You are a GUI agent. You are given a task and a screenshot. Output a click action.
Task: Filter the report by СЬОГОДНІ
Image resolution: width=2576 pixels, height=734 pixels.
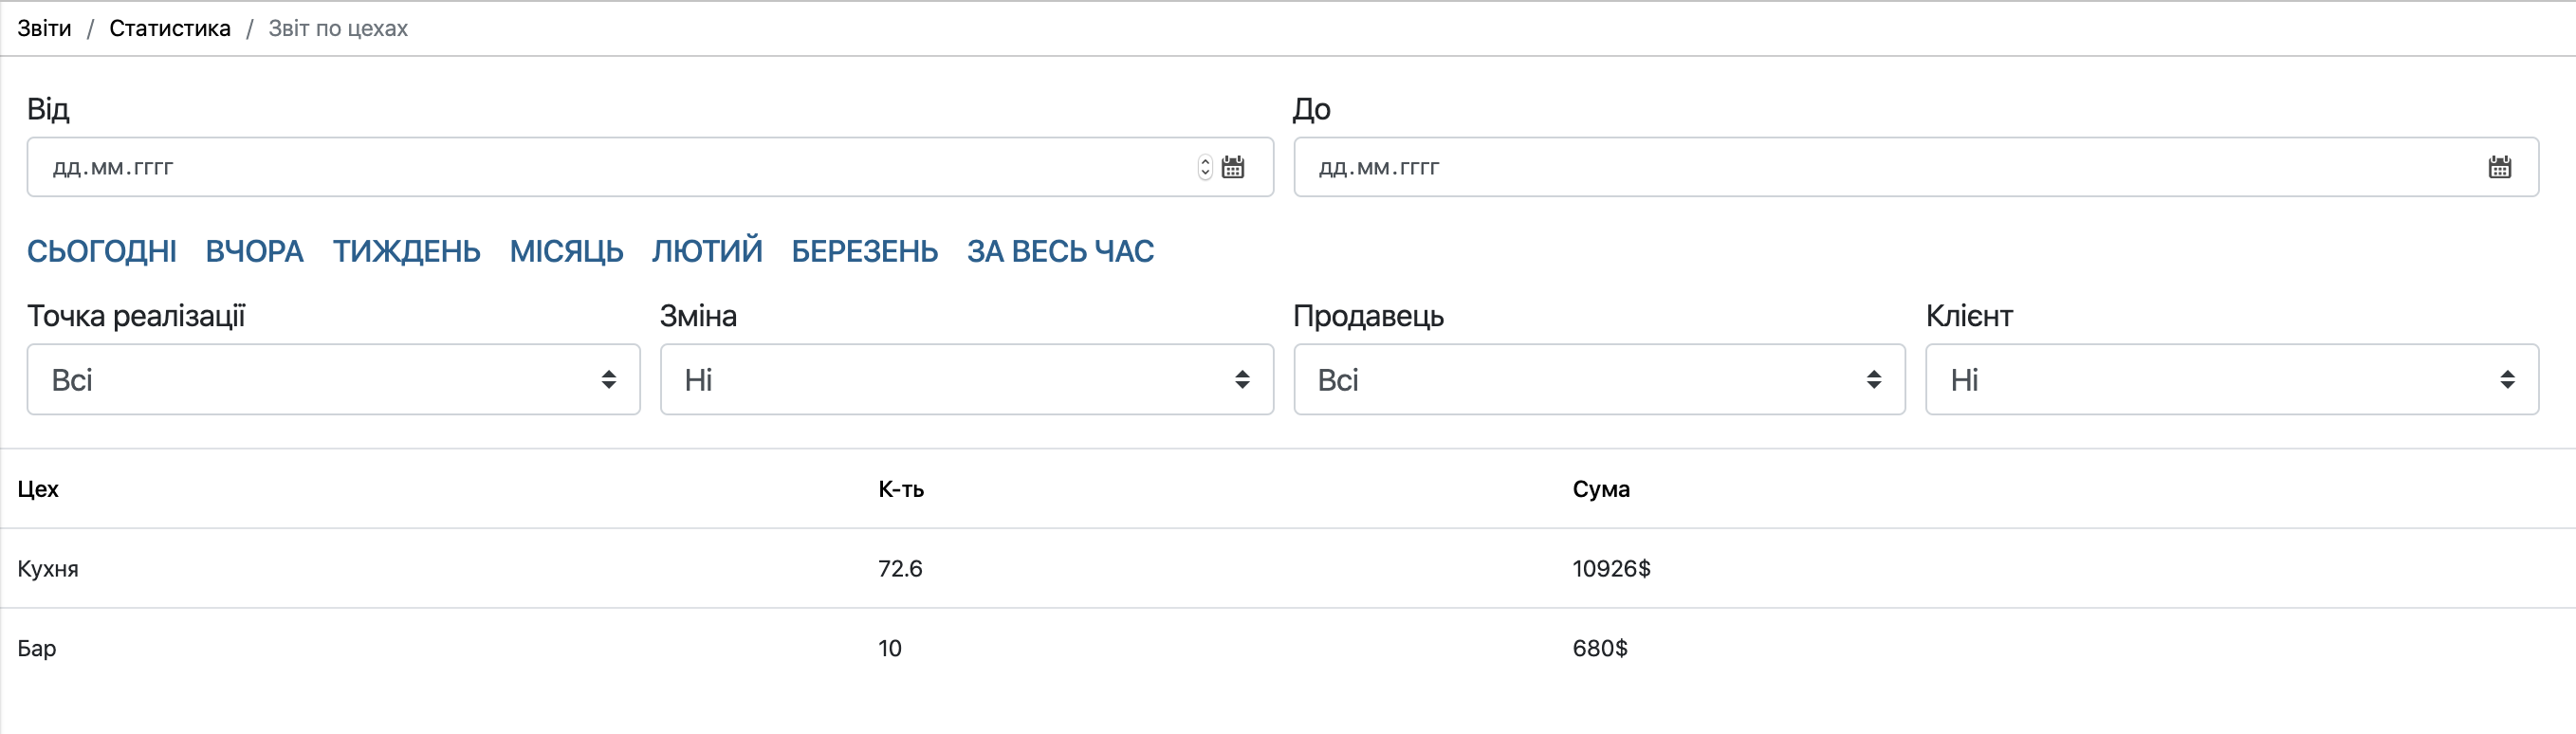pyautogui.click(x=102, y=251)
